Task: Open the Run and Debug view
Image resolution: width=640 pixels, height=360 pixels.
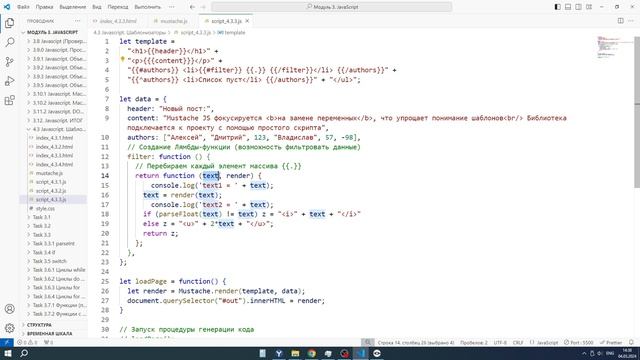Action: tap(9, 81)
